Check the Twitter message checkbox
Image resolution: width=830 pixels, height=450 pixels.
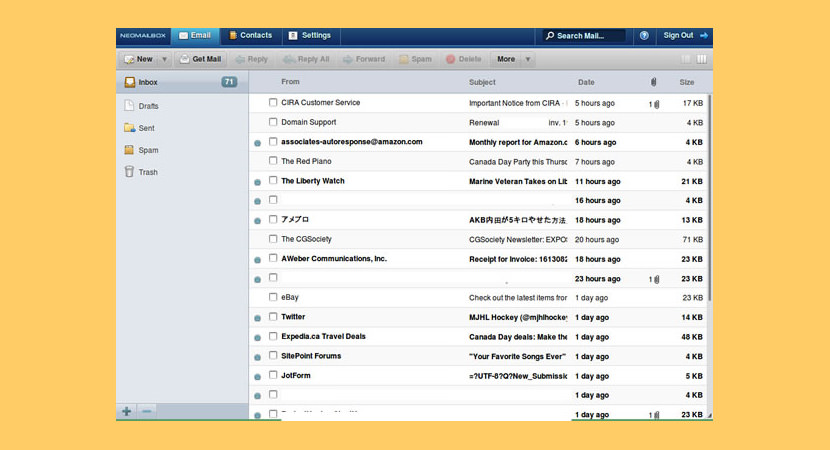coord(273,317)
